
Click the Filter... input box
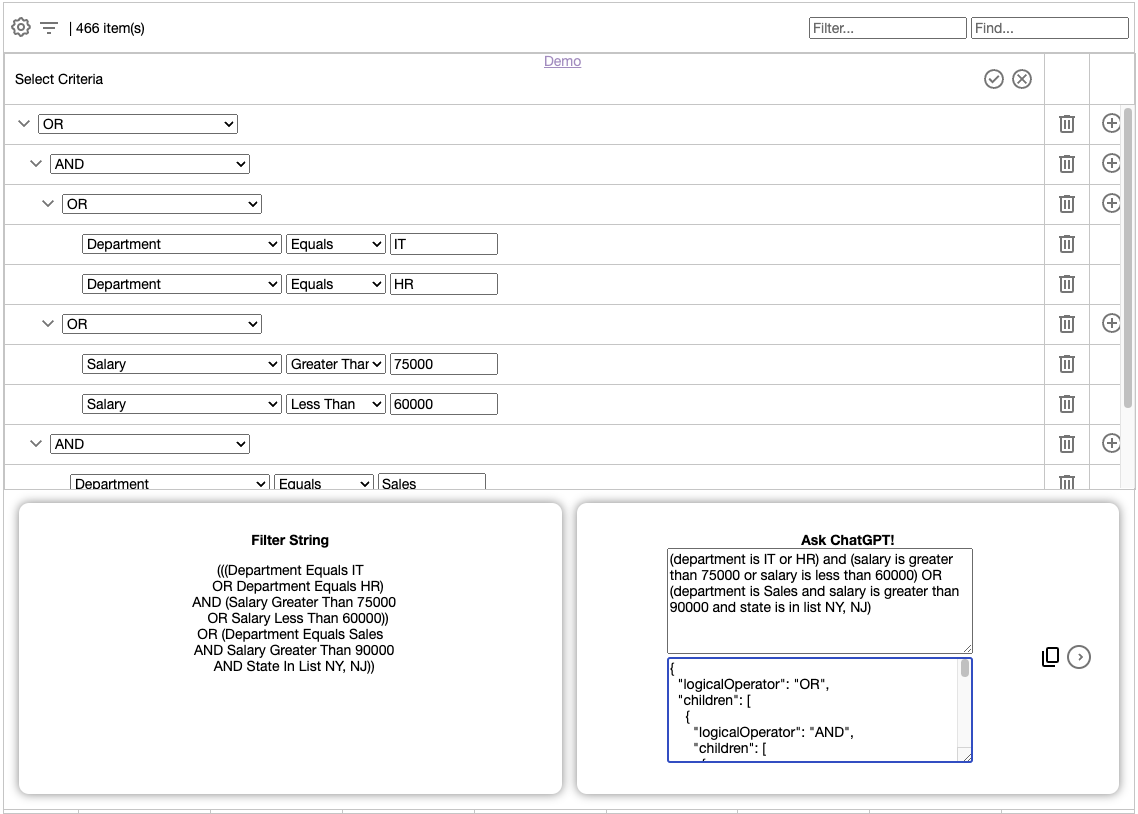click(x=888, y=28)
